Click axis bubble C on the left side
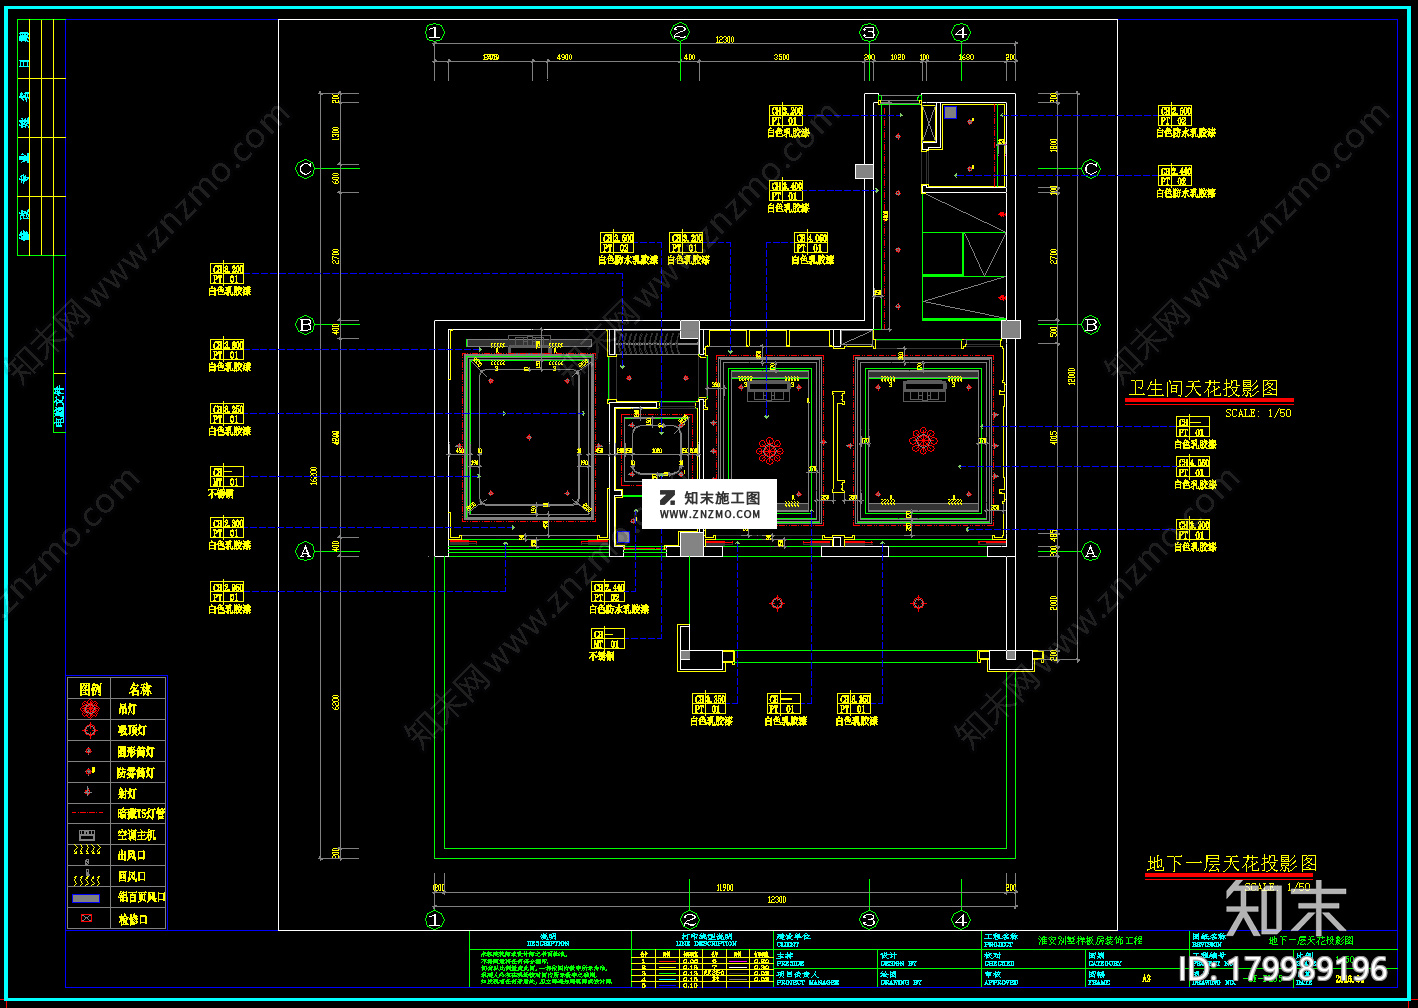Screen dimensions: 1418x1008 point(306,169)
